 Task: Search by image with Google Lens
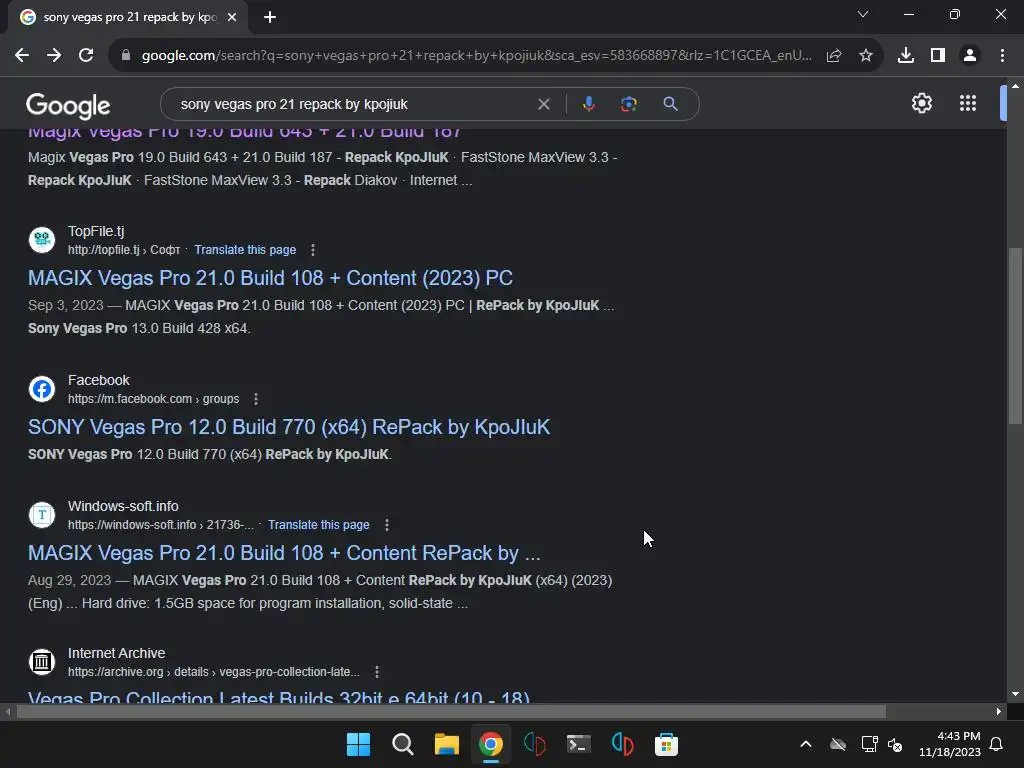(x=629, y=104)
